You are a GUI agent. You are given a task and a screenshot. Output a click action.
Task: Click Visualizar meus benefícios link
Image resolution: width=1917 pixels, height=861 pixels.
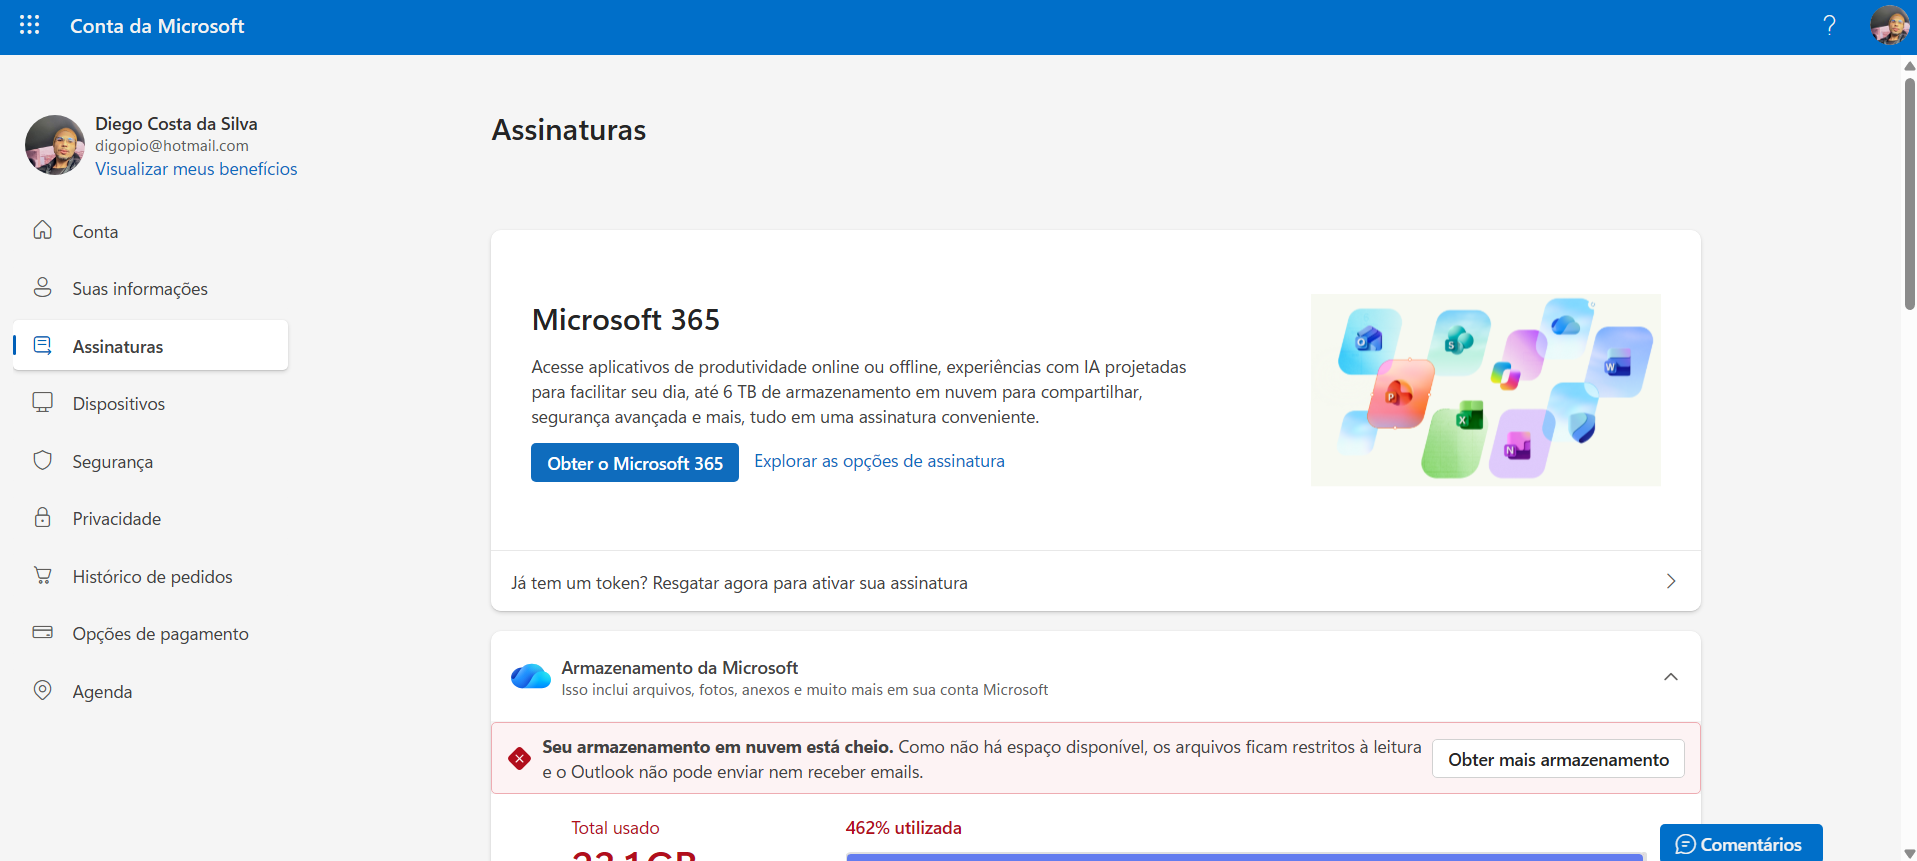[196, 169]
